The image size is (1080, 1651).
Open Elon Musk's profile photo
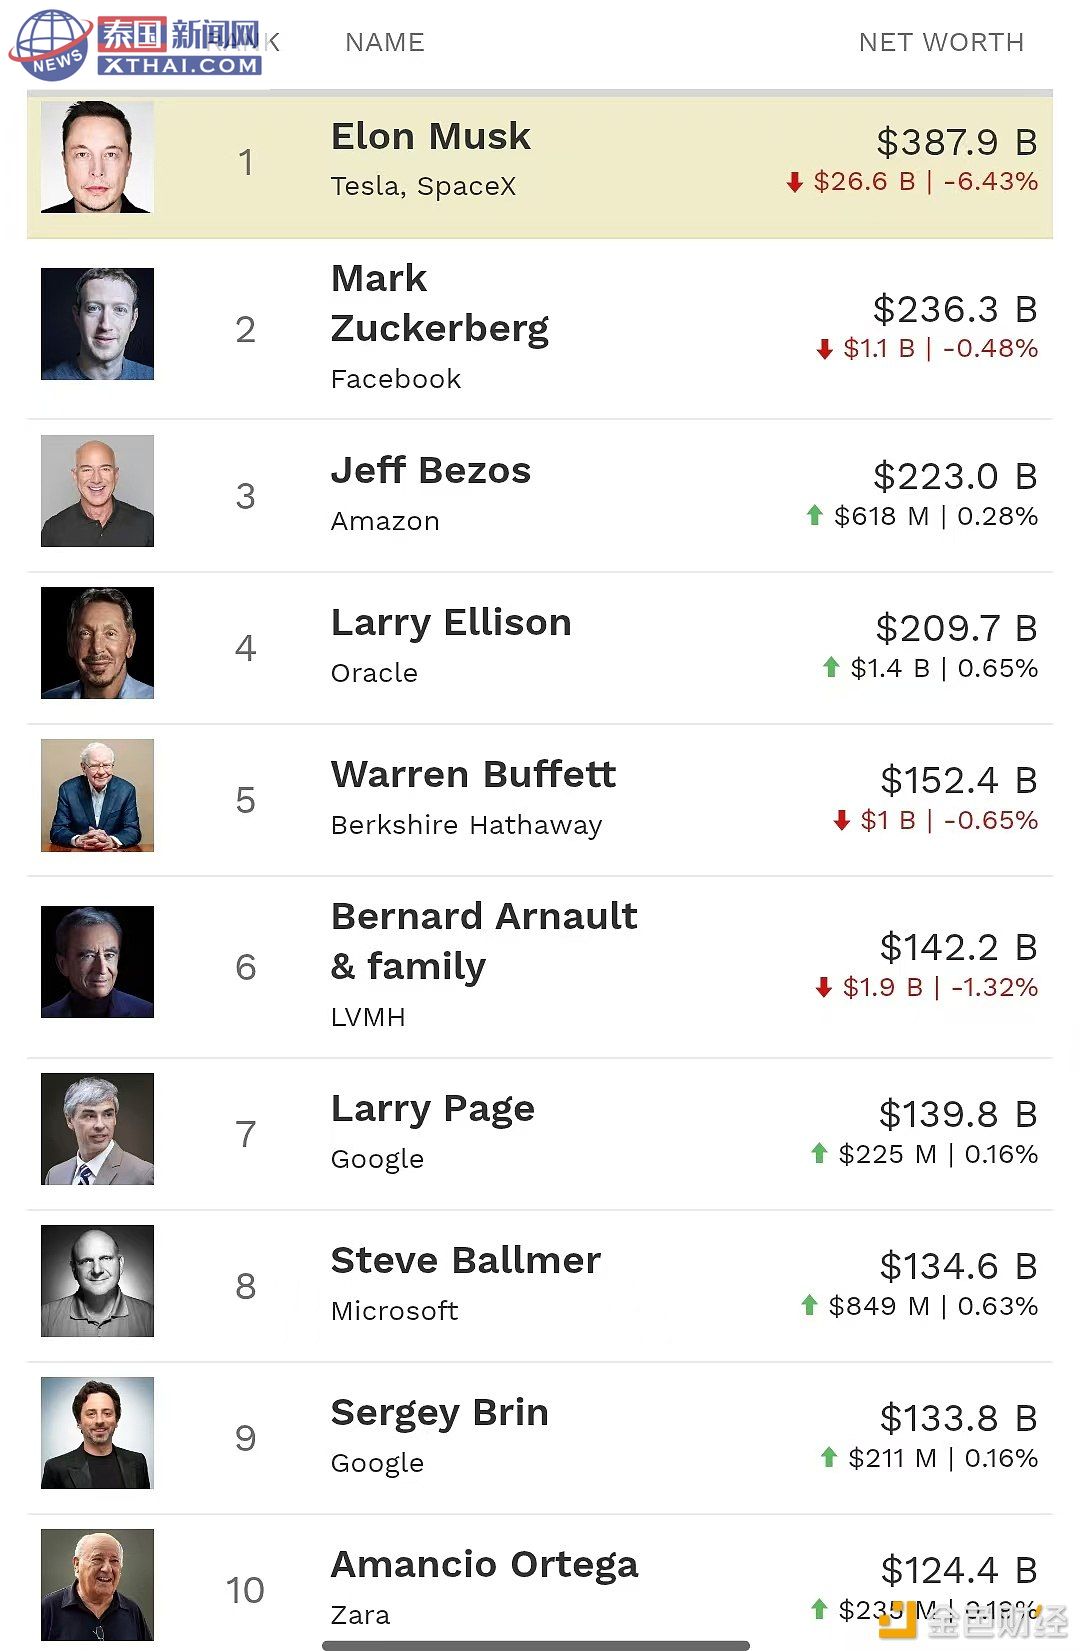pos(97,157)
